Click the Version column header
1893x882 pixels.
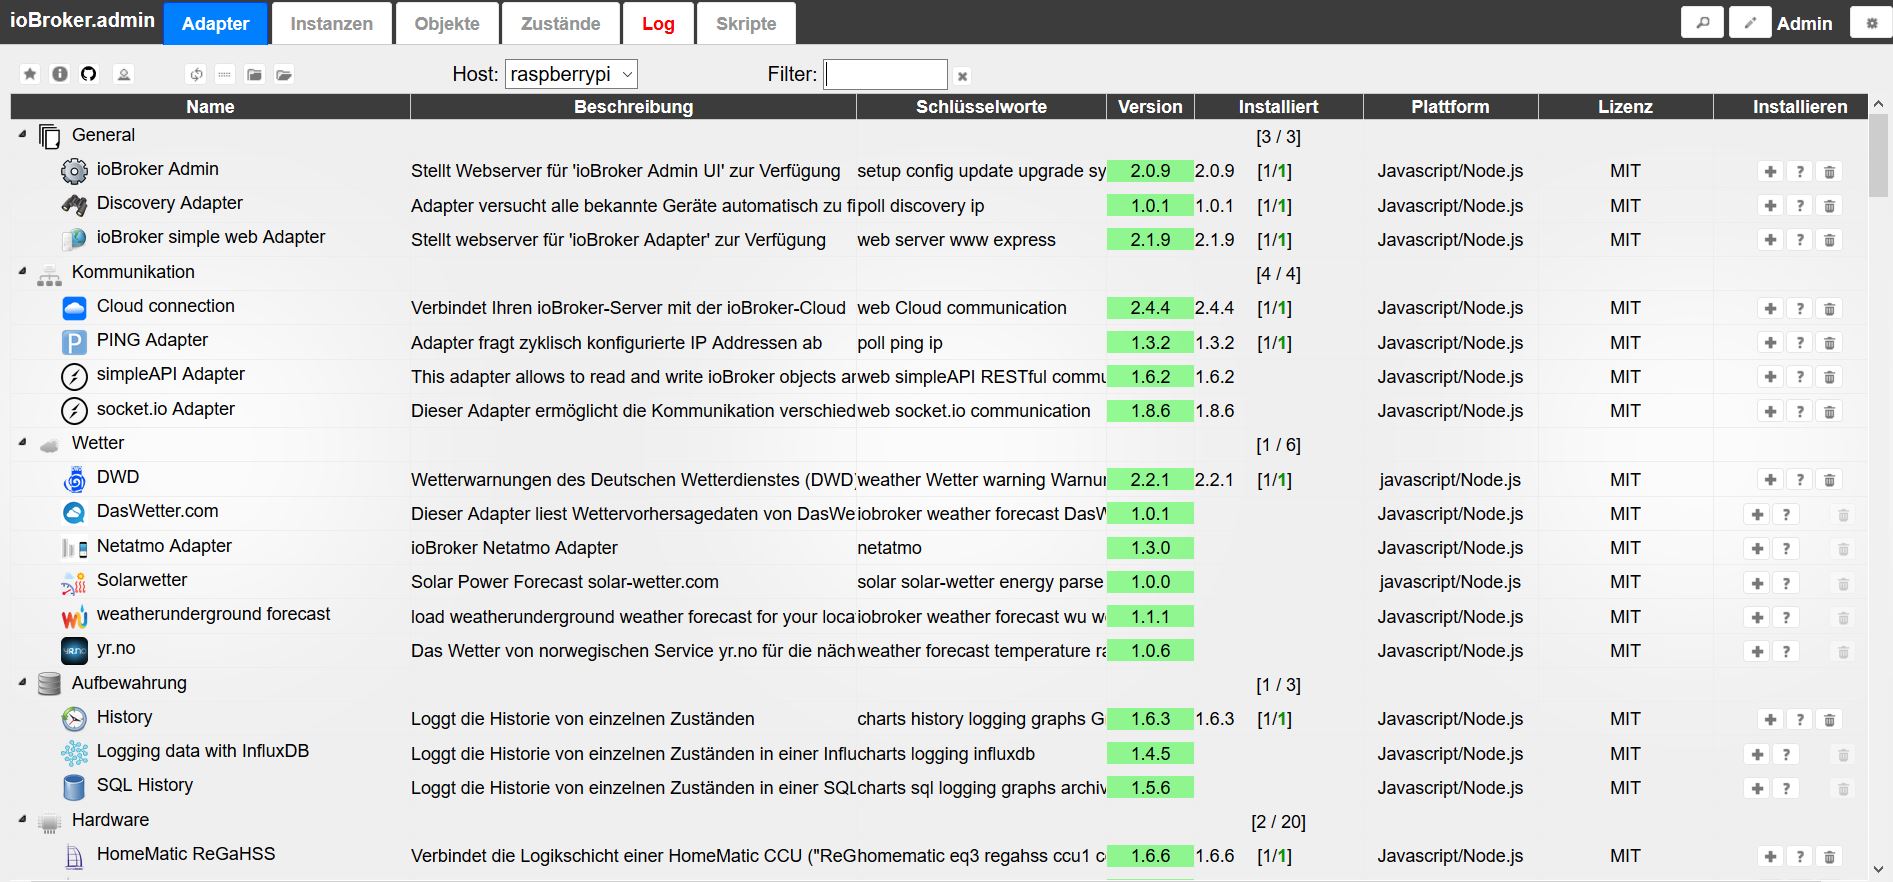[1150, 106]
